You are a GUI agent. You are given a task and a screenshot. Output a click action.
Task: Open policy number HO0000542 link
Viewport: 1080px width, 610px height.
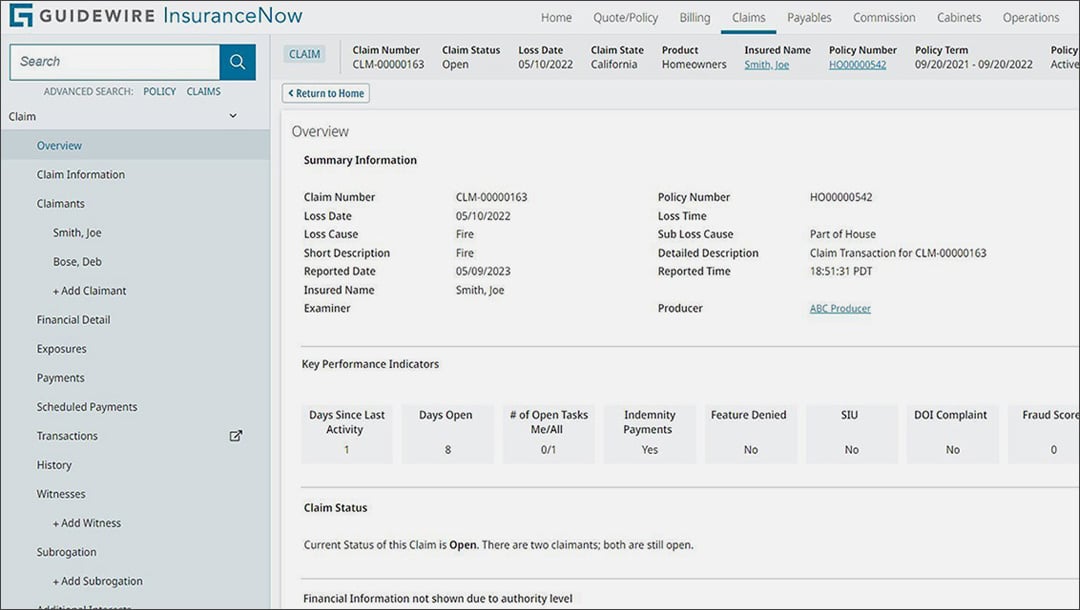(861, 64)
